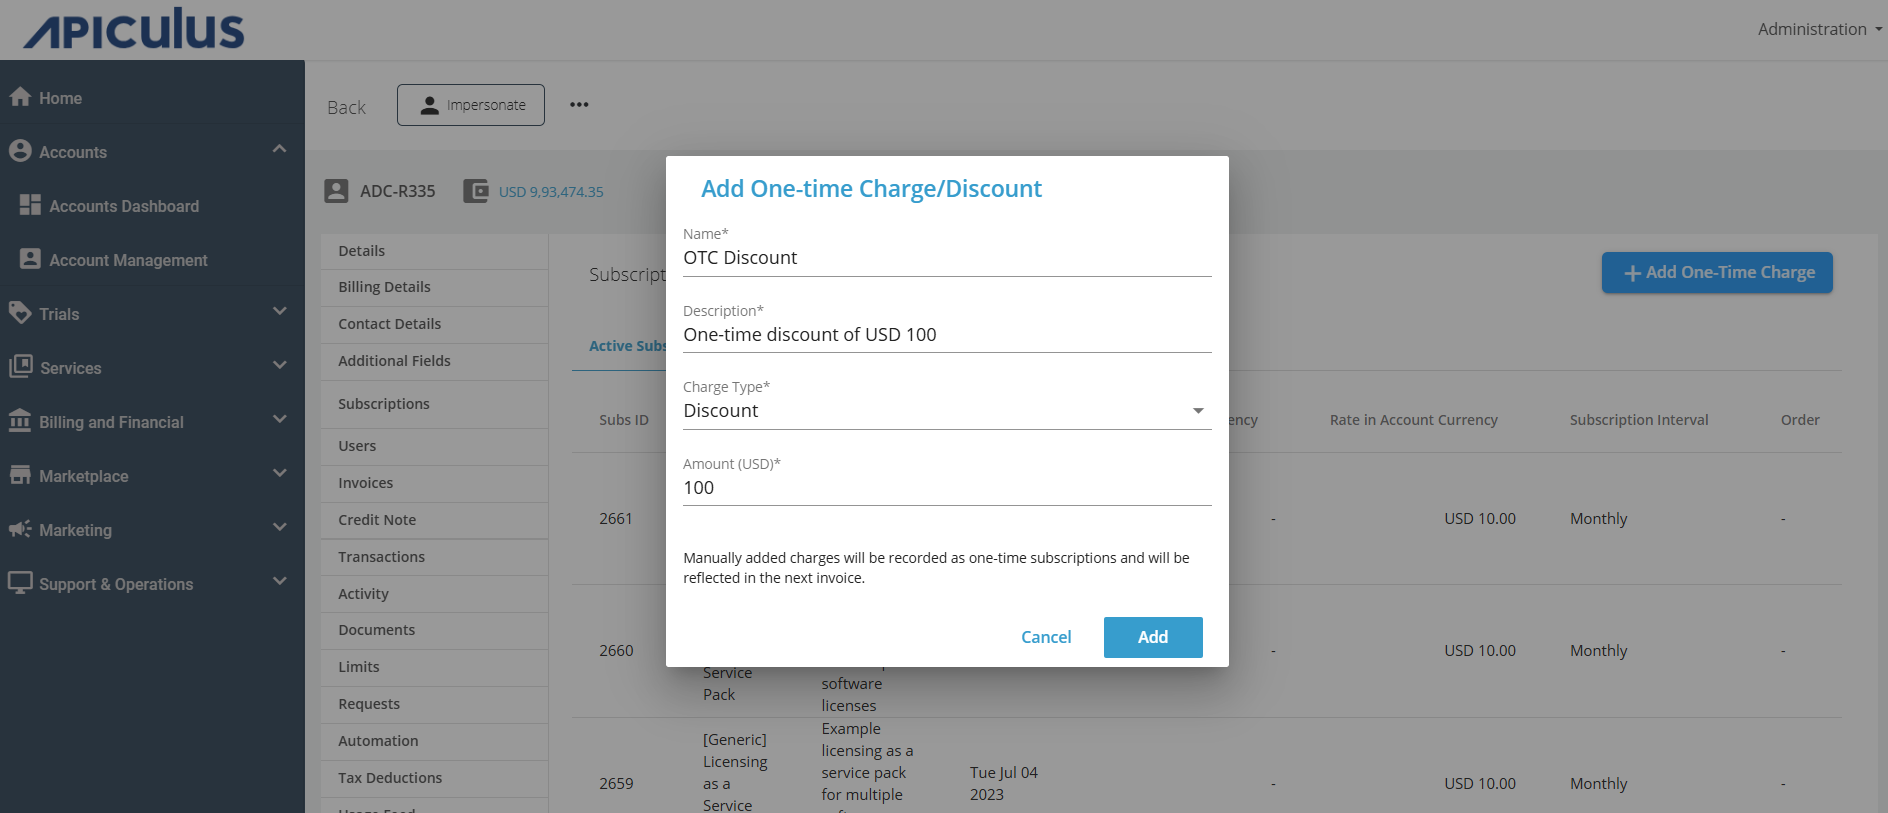This screenshot has width=1888, height=813.
Task: Click the Services library icon
Action: click(20, 367)
